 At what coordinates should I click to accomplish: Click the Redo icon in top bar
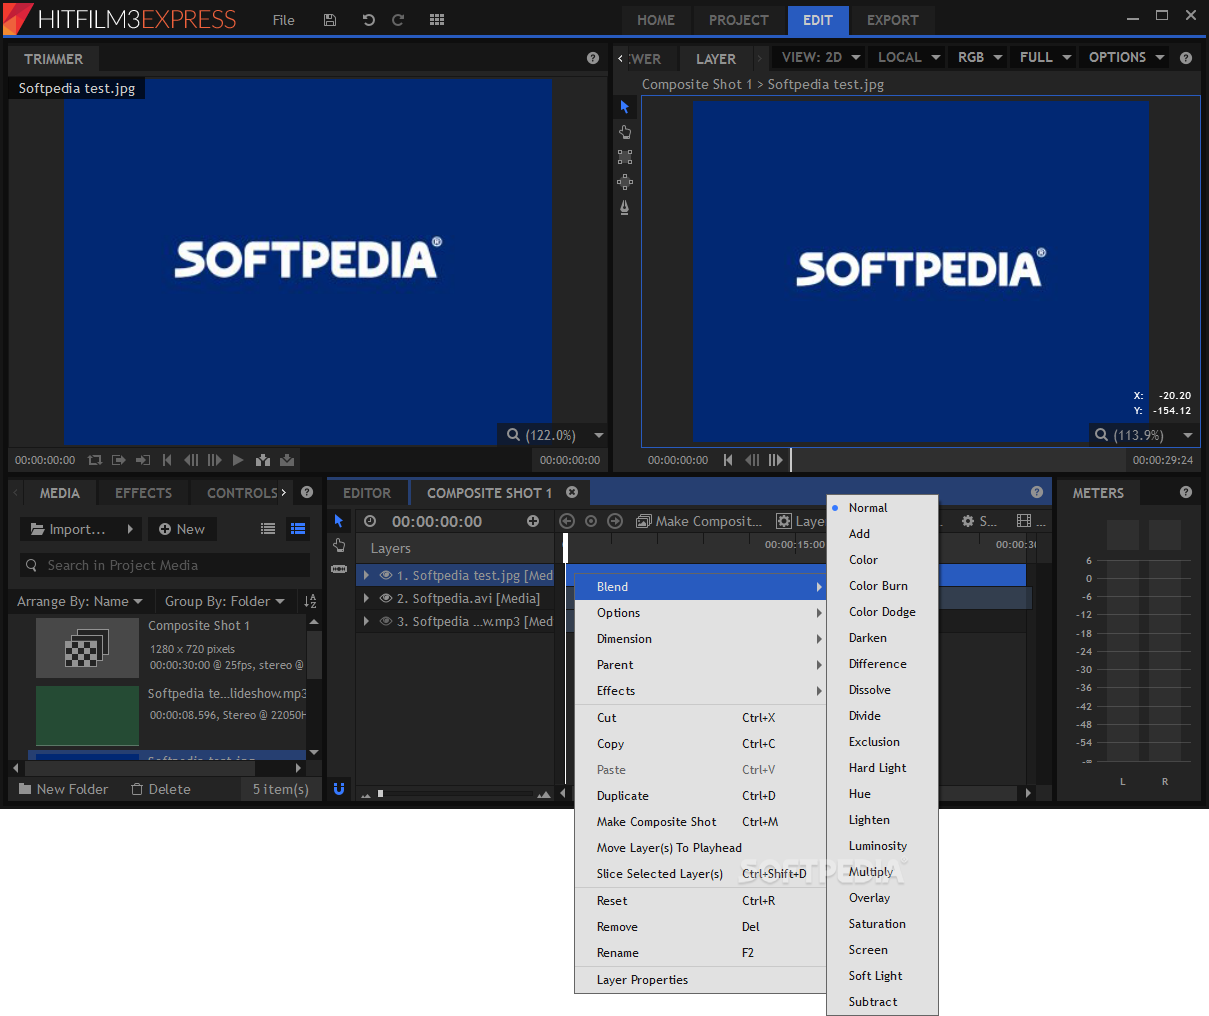[398, 20]
